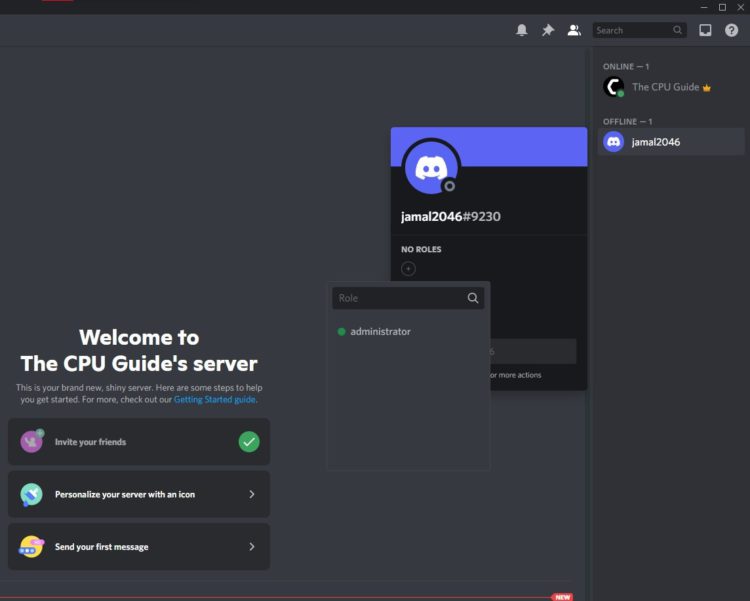Viewport: 750px width, 601px height.
Task: Click the invite friends purple icon
Action: point(32,441)
